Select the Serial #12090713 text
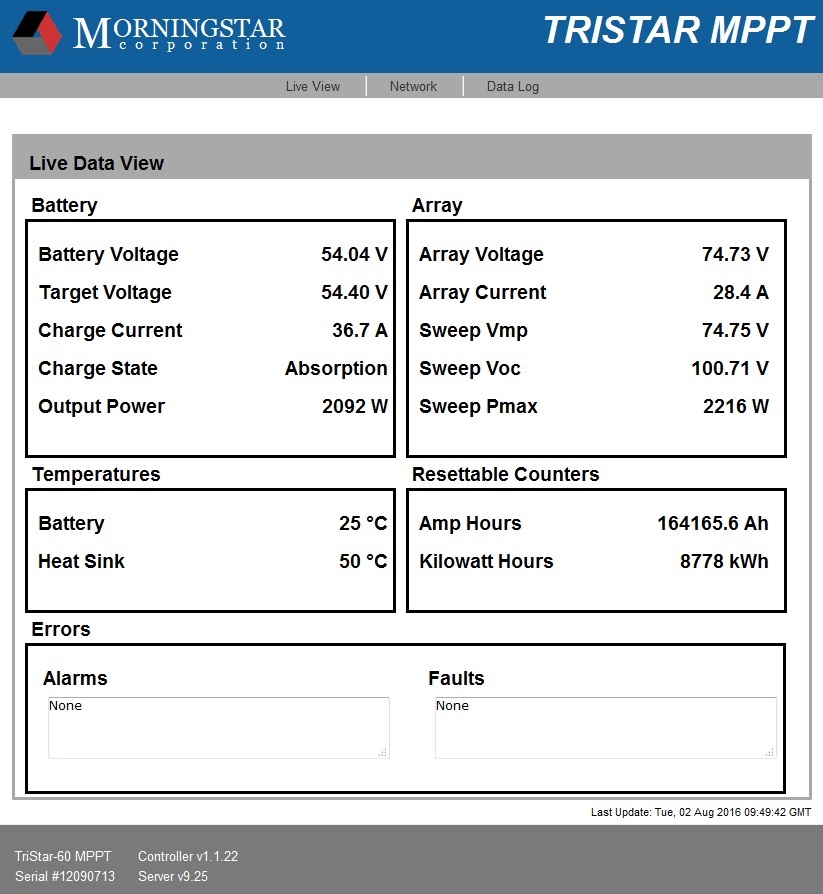Image resolution: width=823 pixels, height=894 pixels. pos(65,876)
